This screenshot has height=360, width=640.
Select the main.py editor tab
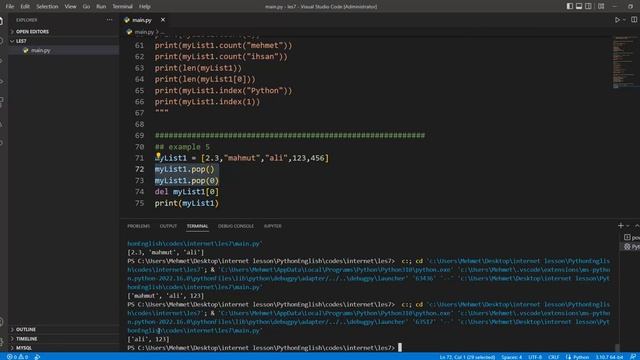point(142,20)
